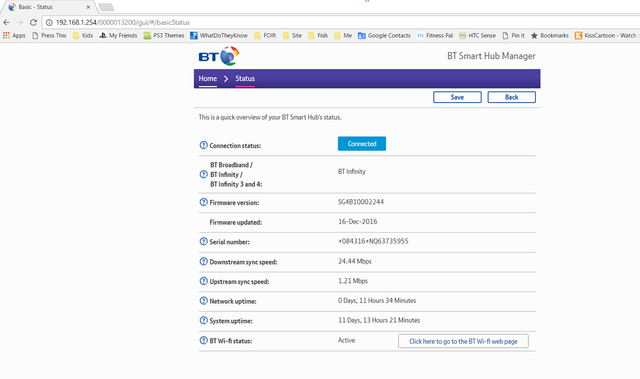
Task: Click firmware updated date 16-Dec-2016
Action: click(x=358, y=222)
